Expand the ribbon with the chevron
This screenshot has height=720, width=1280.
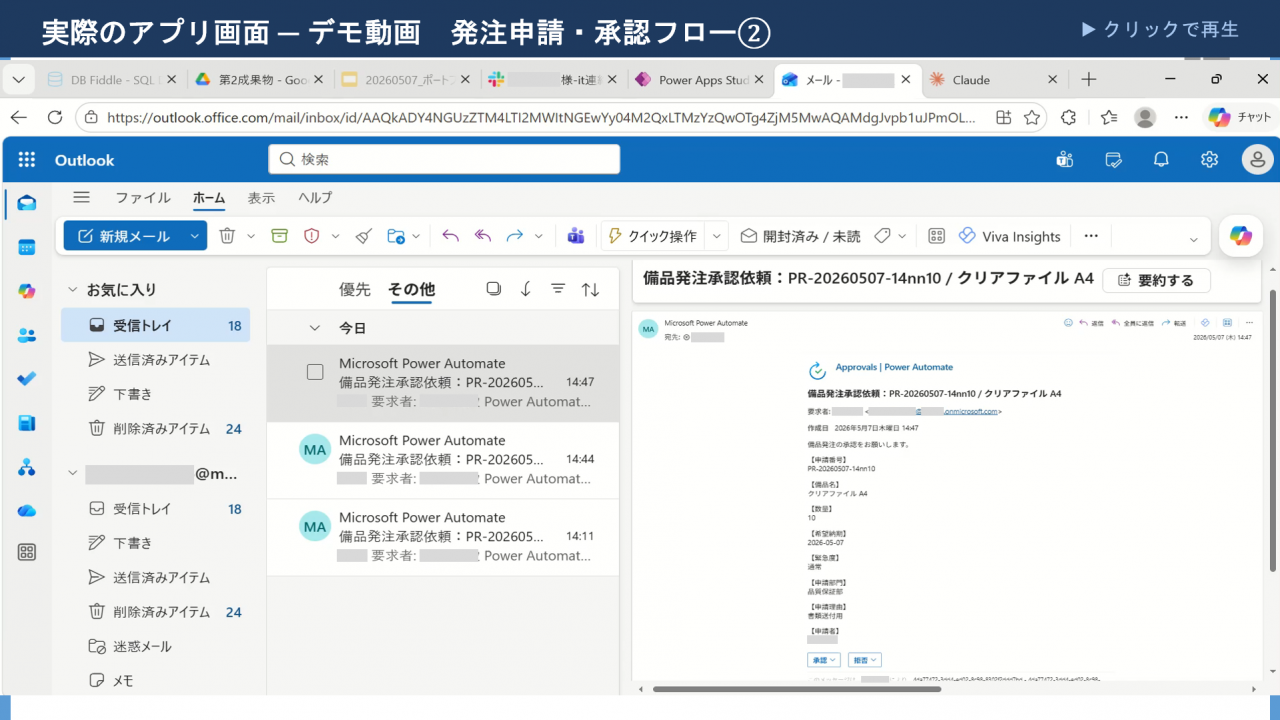[x=1193, y=240]
